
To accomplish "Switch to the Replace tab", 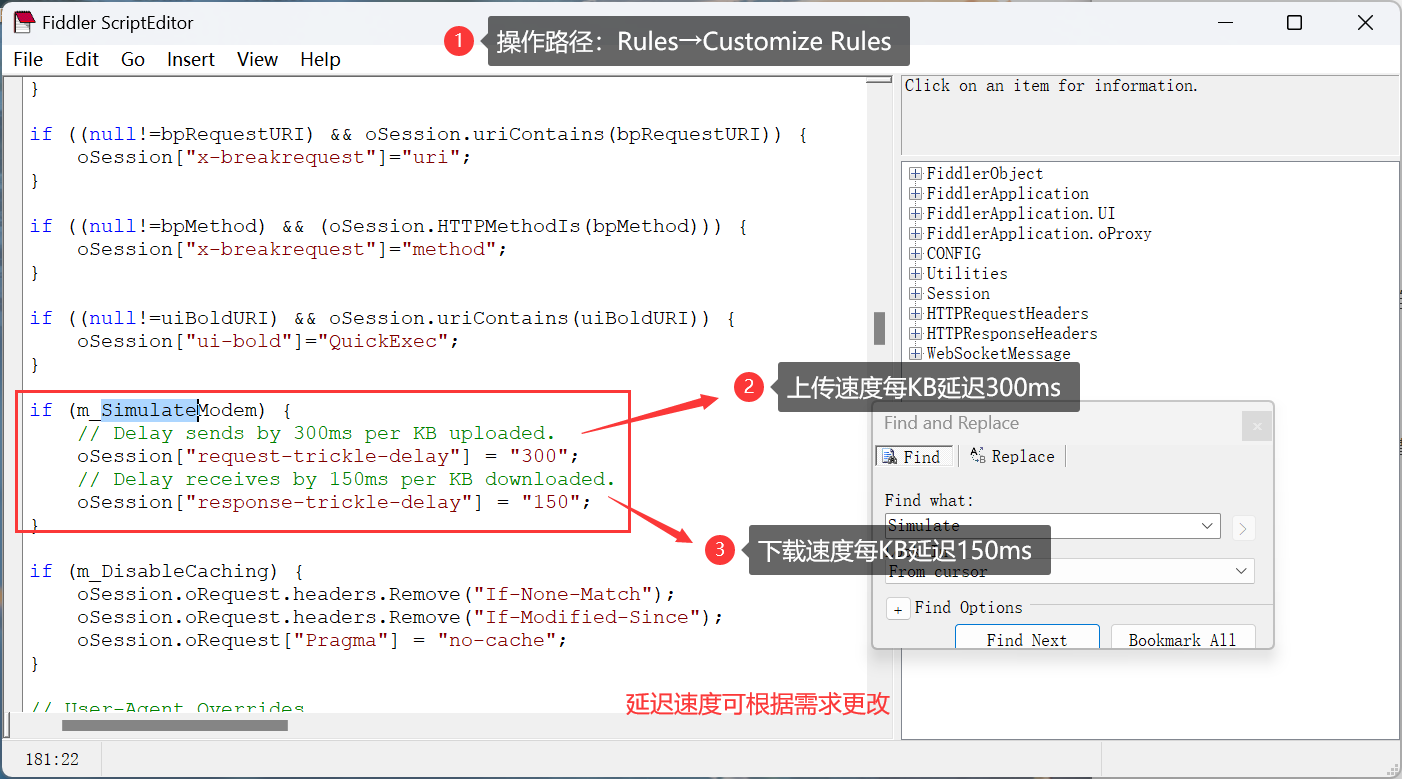I will pyautogui.click(x=1012, y=457).
